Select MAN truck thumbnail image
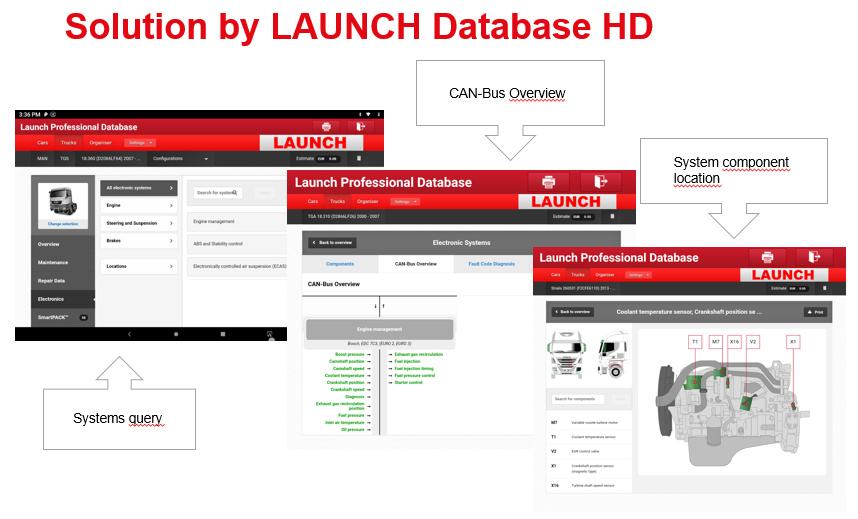 tap(63, 201)
